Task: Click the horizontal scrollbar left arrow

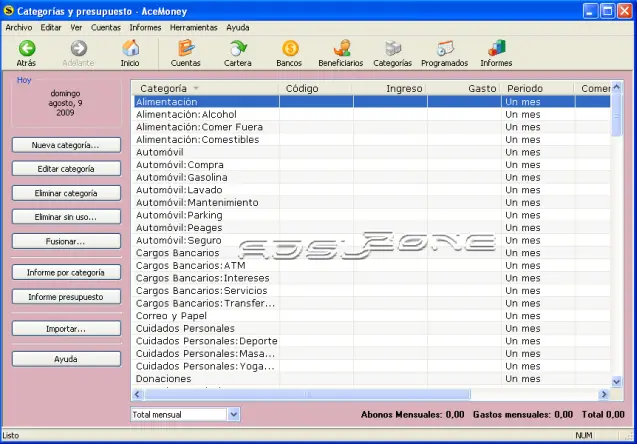Action: point(137,394)
